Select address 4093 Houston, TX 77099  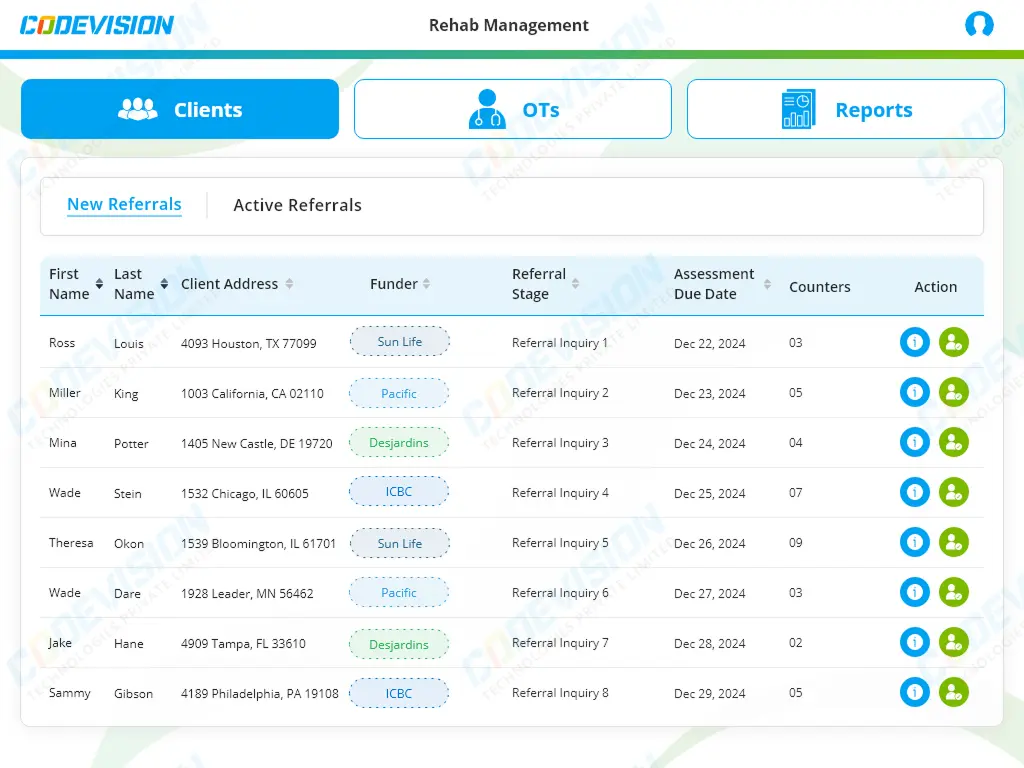coord(248,344)
